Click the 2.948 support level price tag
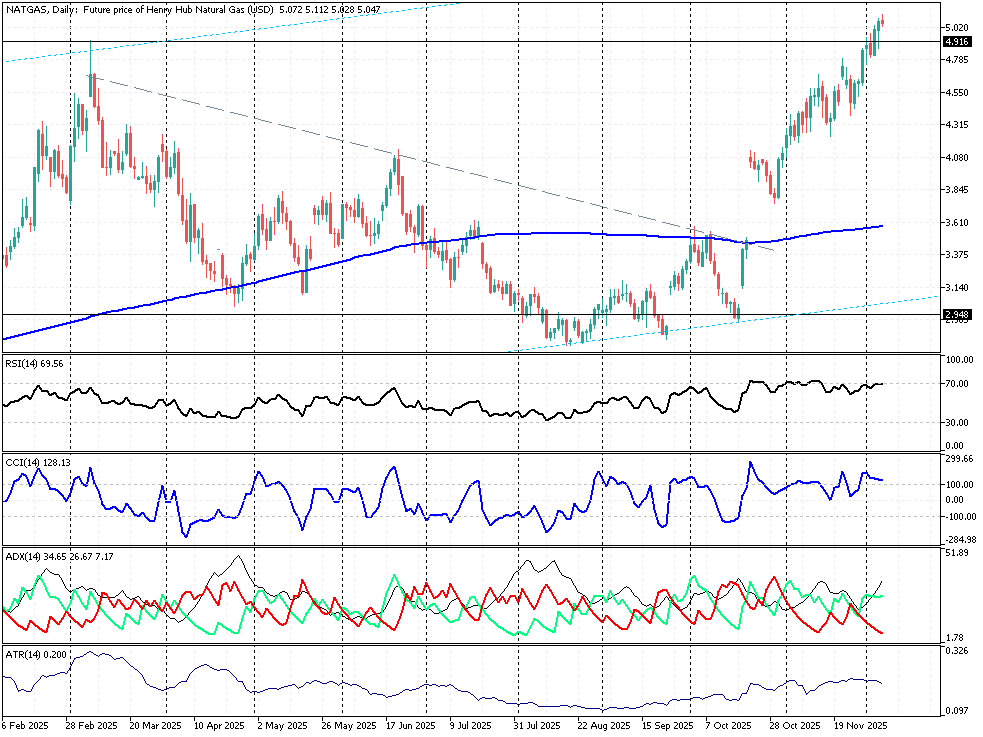 pos(955,315)
